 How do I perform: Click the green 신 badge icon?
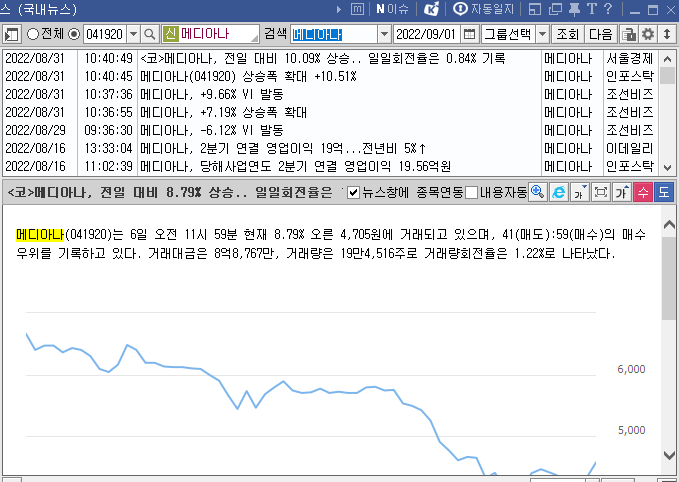point(171,34)
